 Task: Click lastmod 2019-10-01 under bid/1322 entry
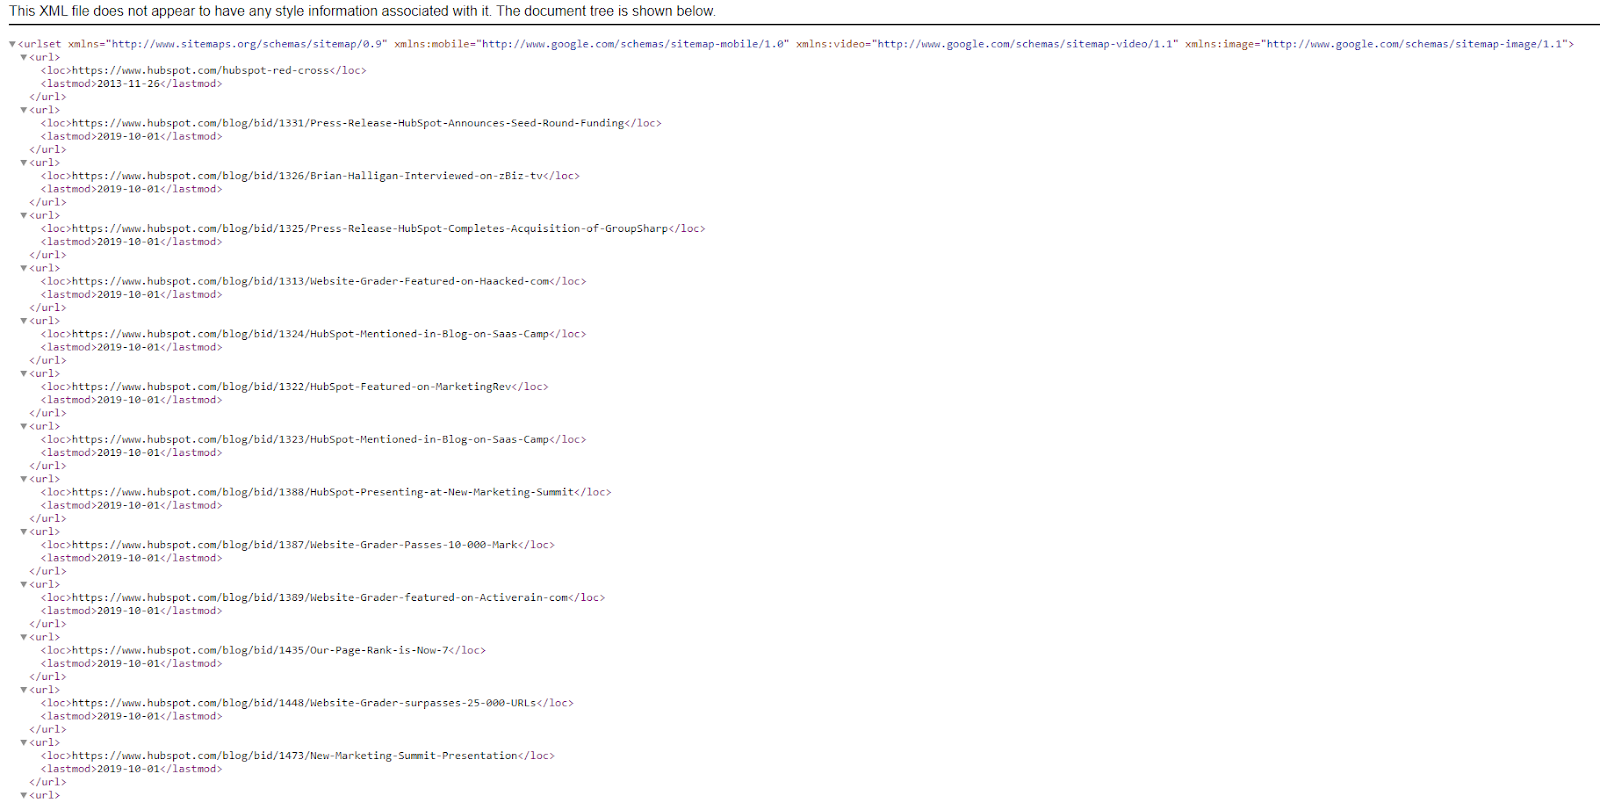tap(128, 400)
